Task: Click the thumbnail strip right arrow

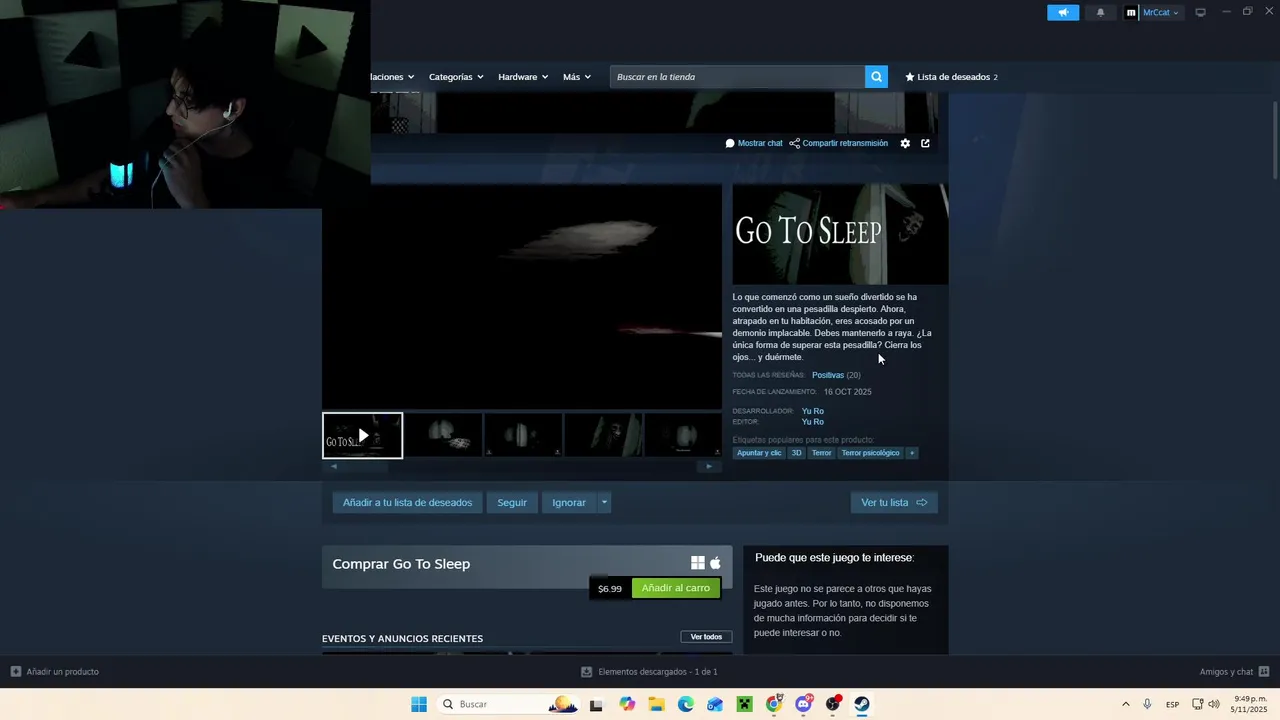Action: (709, 466)
